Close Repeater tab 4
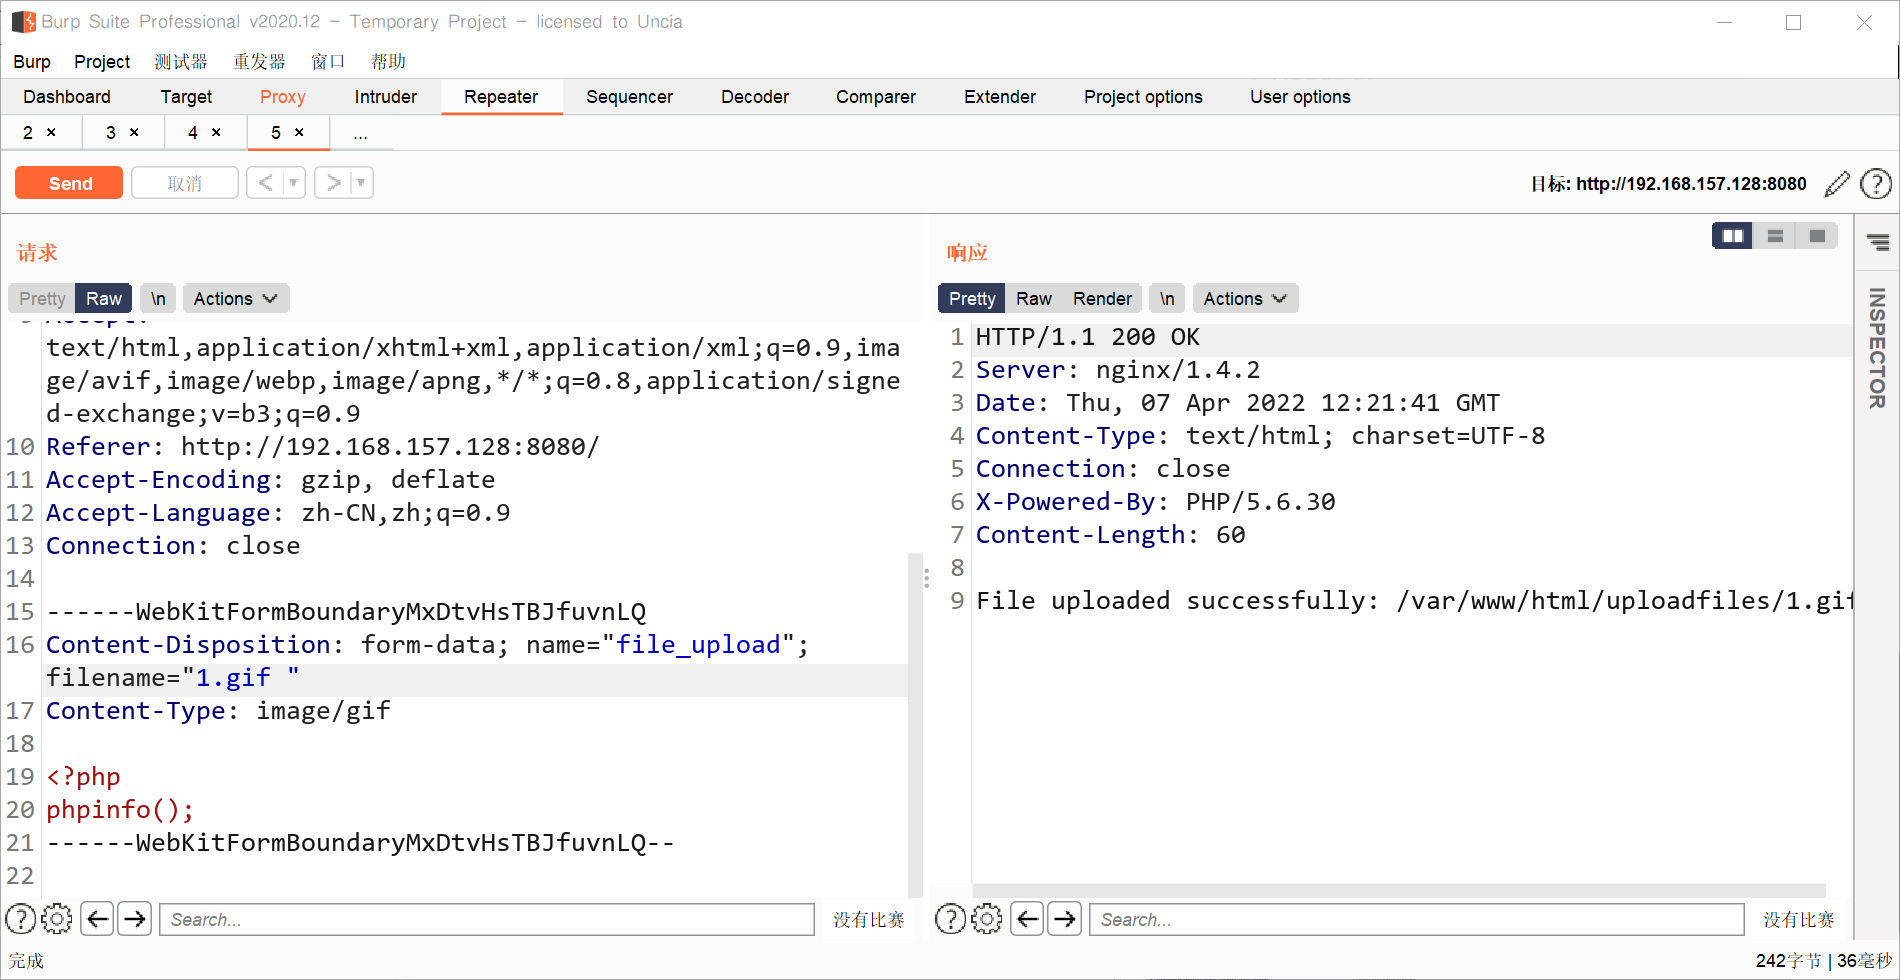 (x=216, y=132)
